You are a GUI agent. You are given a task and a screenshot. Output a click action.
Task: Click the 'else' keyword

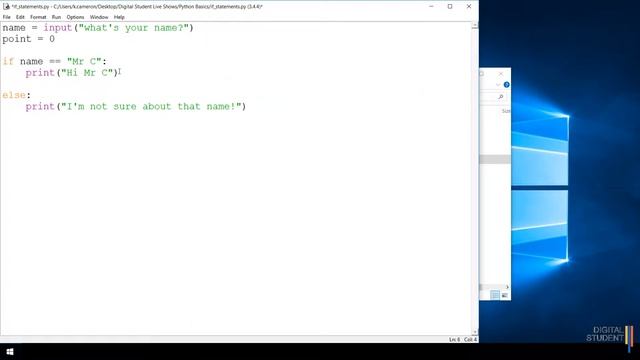coord(14,95)
